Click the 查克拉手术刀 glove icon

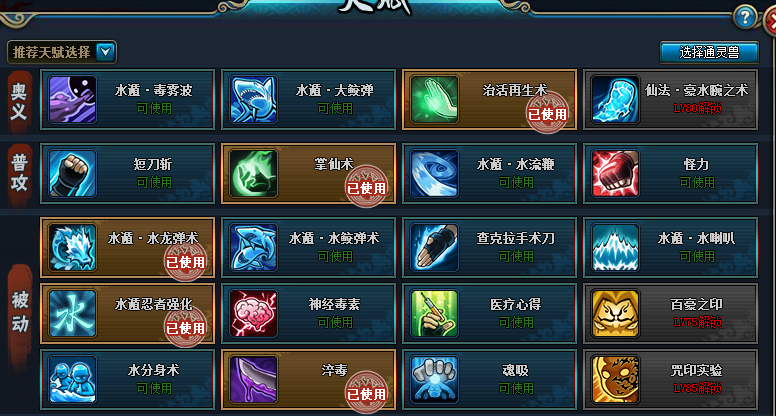[x=435, y=247]
